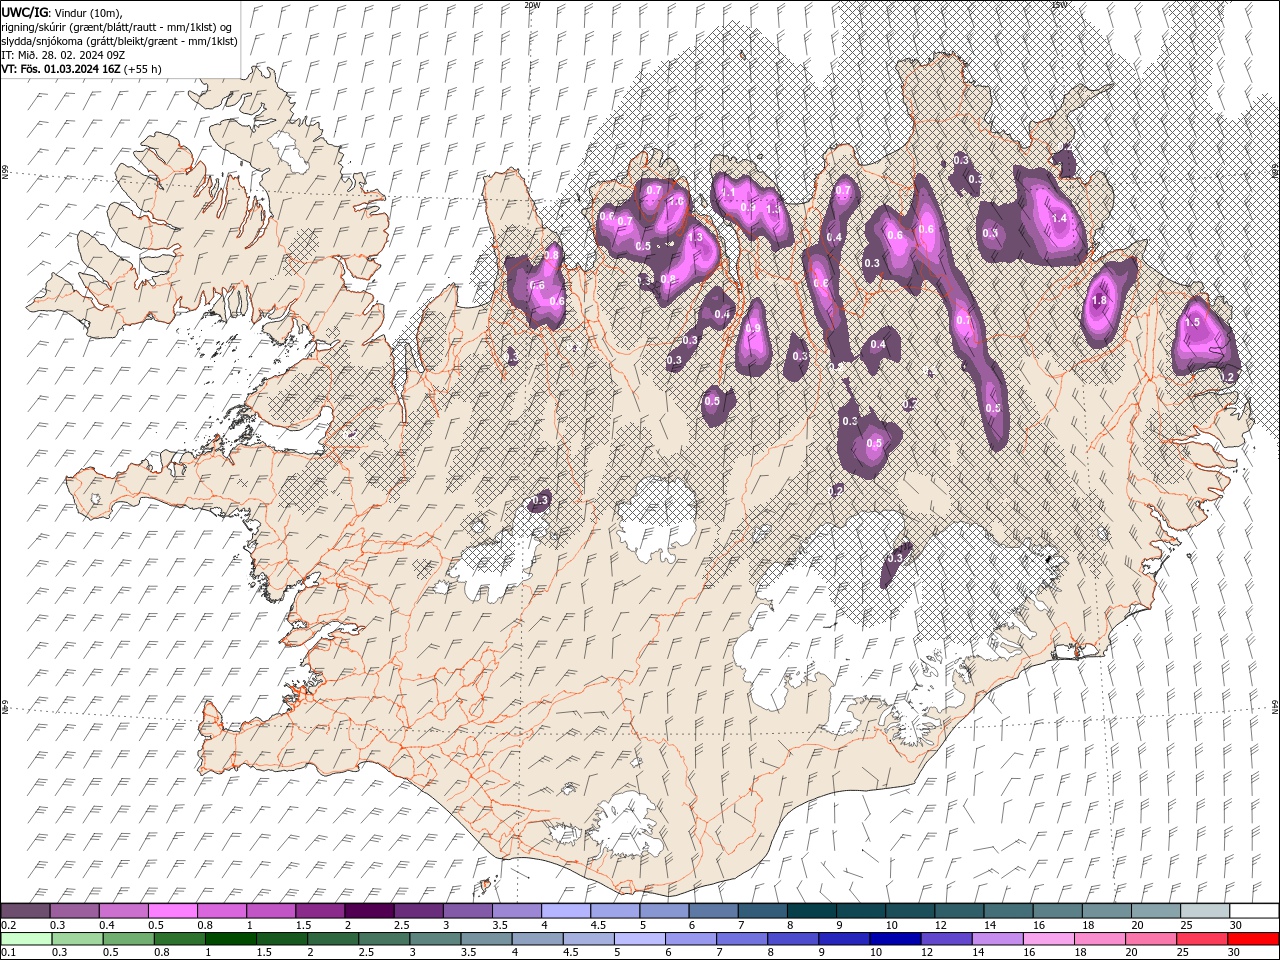Click the '15W' longitude label at top
Viewport: 1280px width, 960px height.
1059,5
